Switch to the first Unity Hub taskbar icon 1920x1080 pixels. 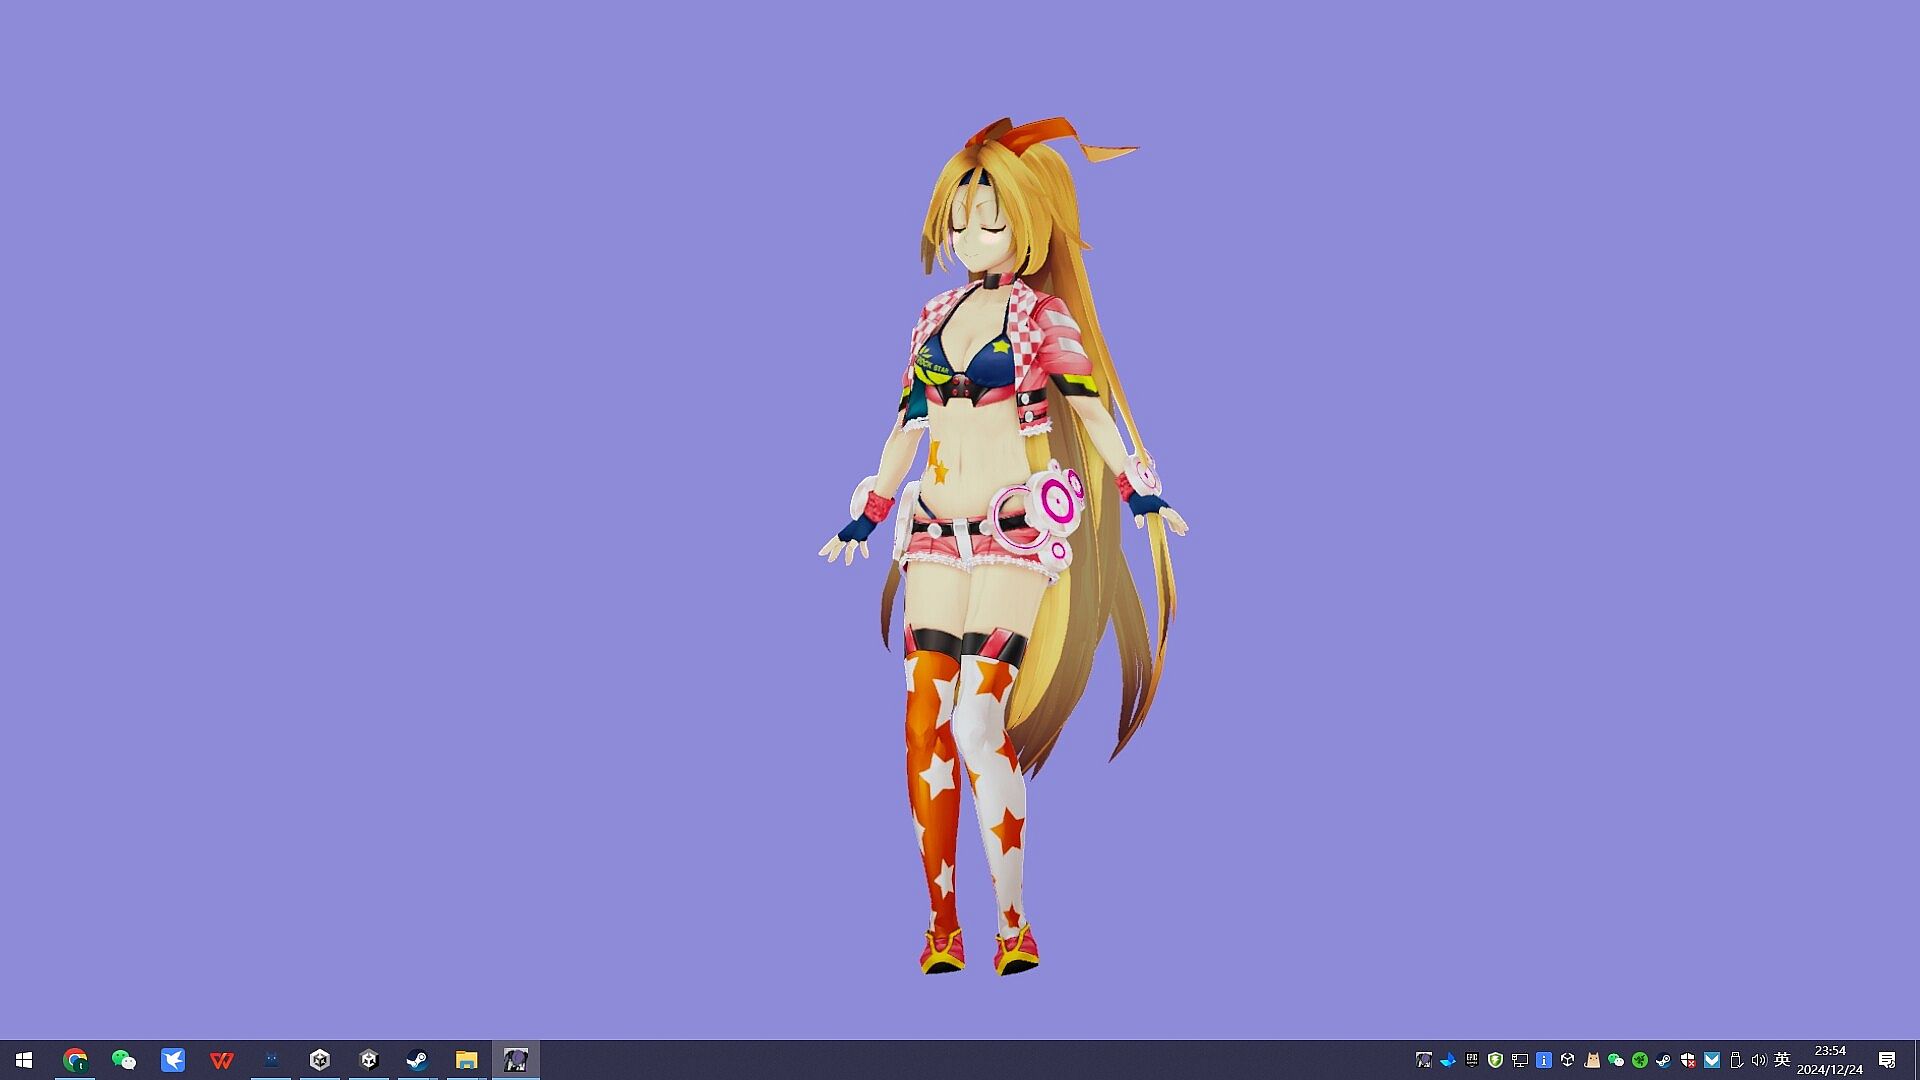[319, 1060]
